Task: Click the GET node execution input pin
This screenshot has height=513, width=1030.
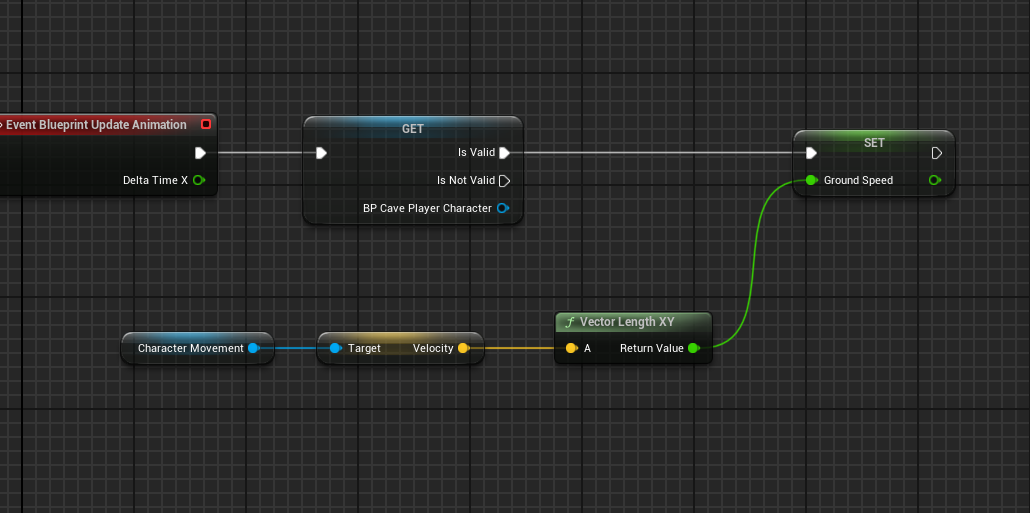Action: point(321,153)
